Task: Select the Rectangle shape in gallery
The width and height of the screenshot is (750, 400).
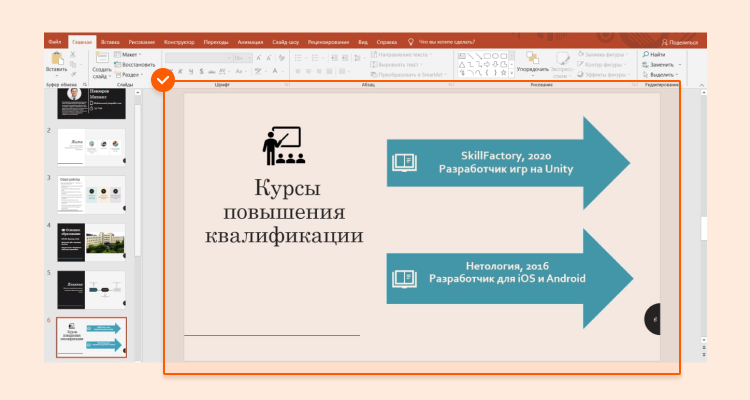Action: 487,56
